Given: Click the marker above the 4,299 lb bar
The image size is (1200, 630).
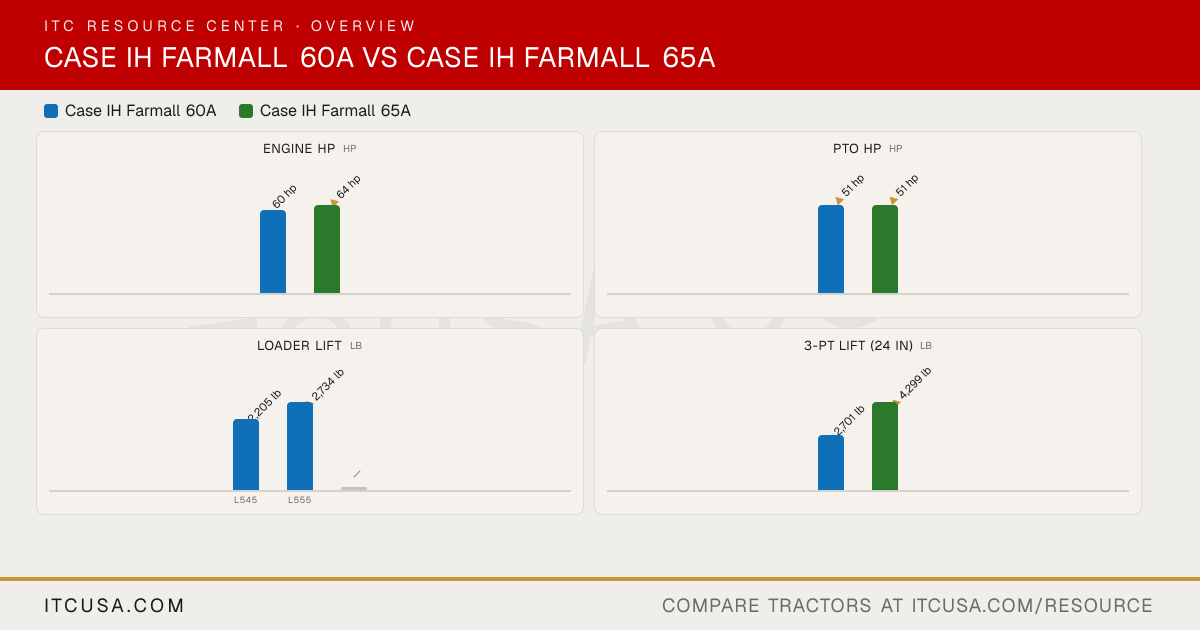Looking at the screenshot, I should 896,402.
